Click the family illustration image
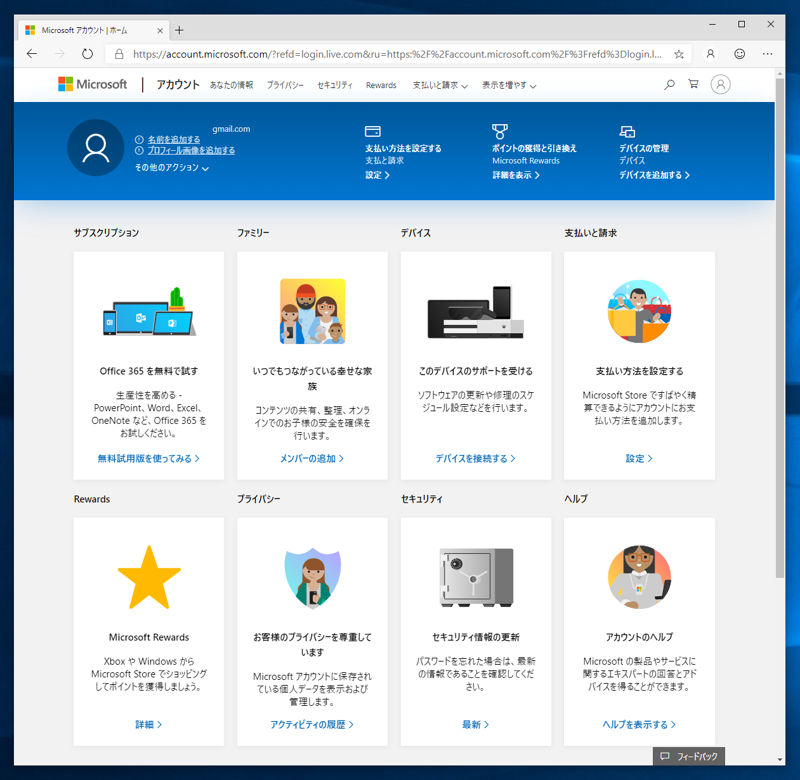This screenshot has width=800, height=780. point(312,311)
